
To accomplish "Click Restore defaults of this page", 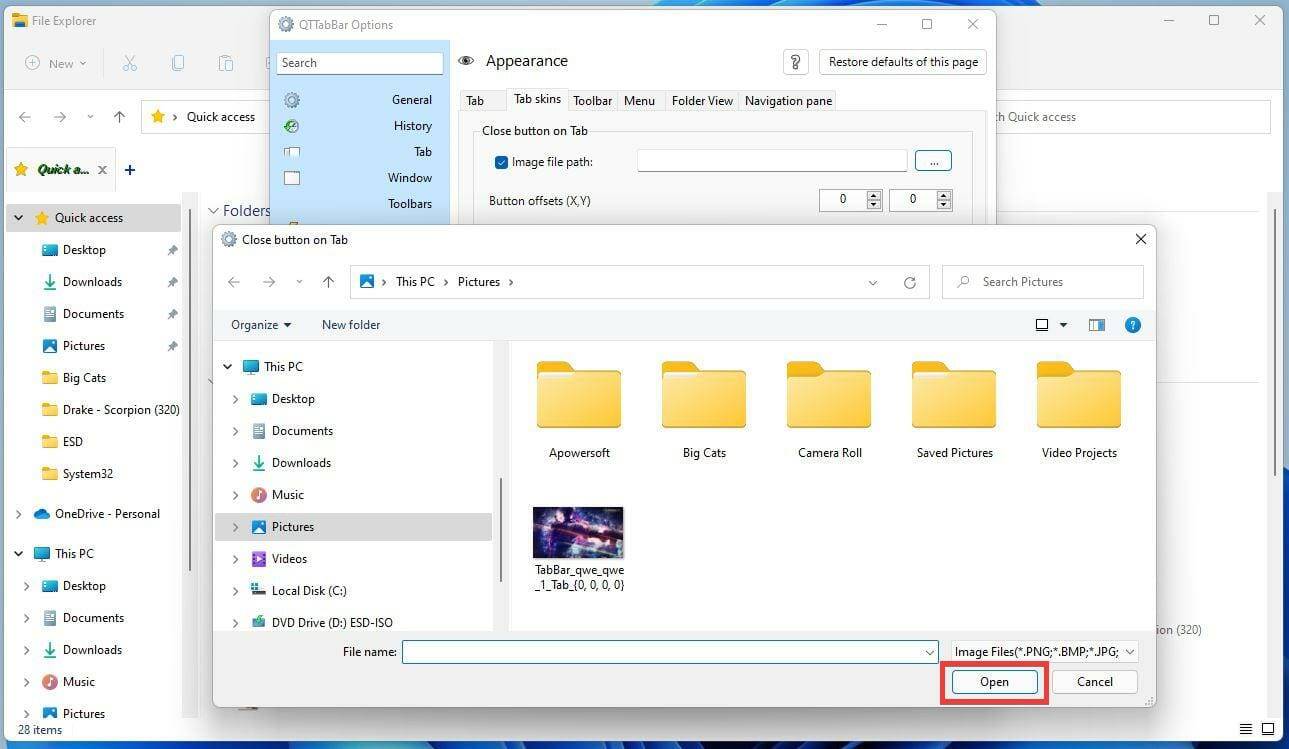I will (x=902, y=61).
